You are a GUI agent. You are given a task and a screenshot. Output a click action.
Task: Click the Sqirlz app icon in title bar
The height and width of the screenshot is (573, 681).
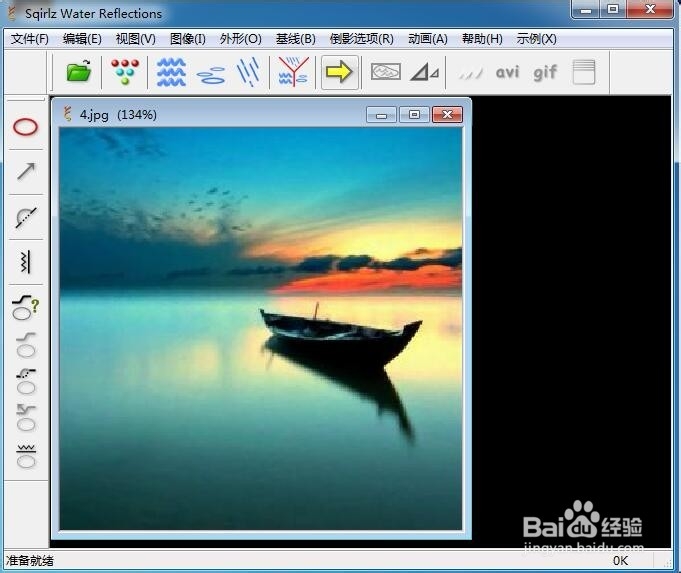[12, 13]
